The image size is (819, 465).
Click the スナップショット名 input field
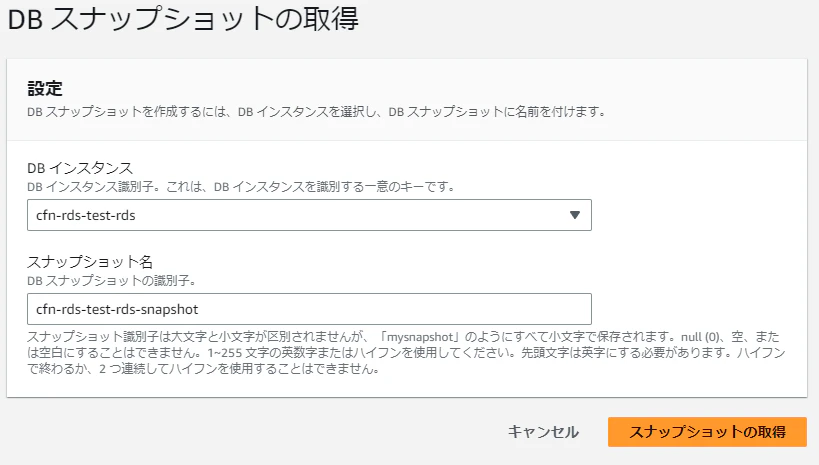point(309,309)
